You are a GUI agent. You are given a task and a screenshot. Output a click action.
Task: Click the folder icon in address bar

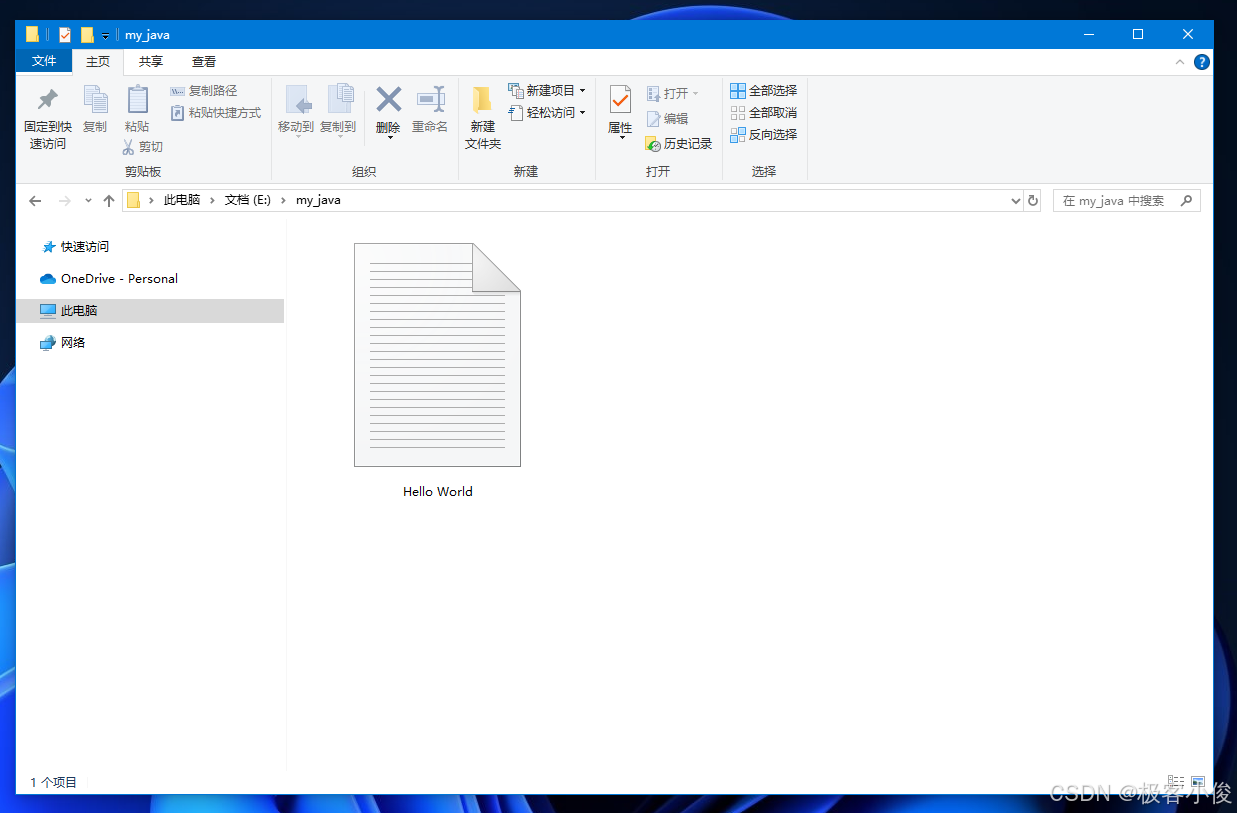coord(133,200)
